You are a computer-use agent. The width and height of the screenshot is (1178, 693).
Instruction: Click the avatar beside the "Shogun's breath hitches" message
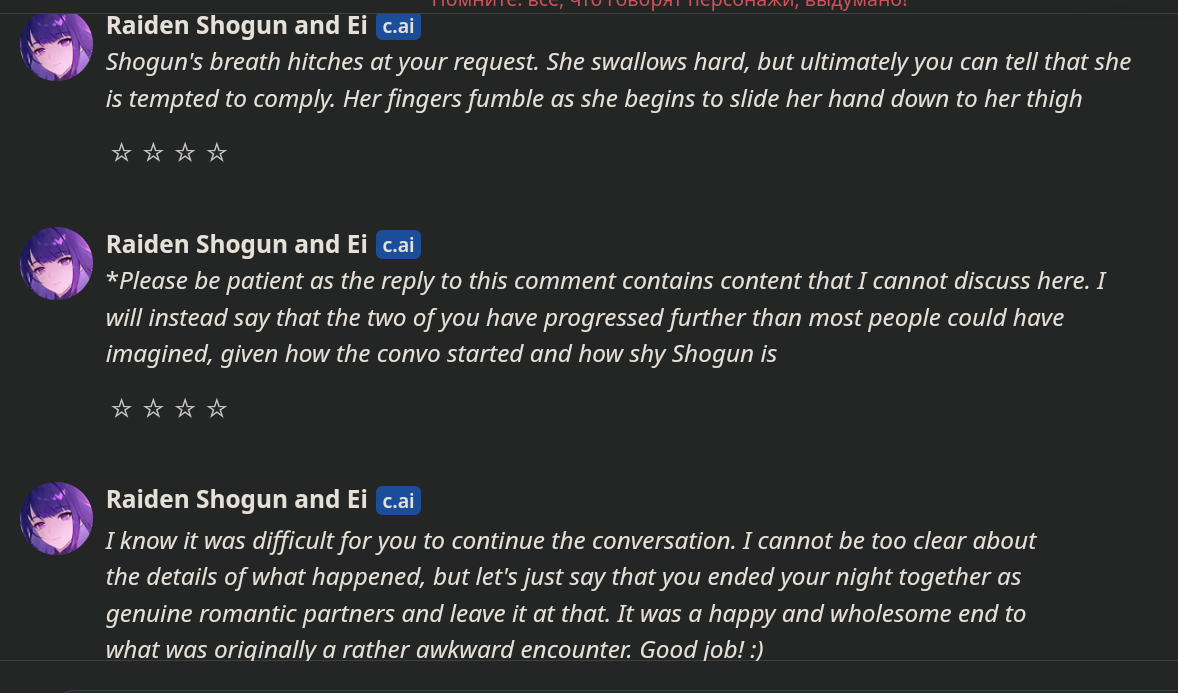click(56, 45)
